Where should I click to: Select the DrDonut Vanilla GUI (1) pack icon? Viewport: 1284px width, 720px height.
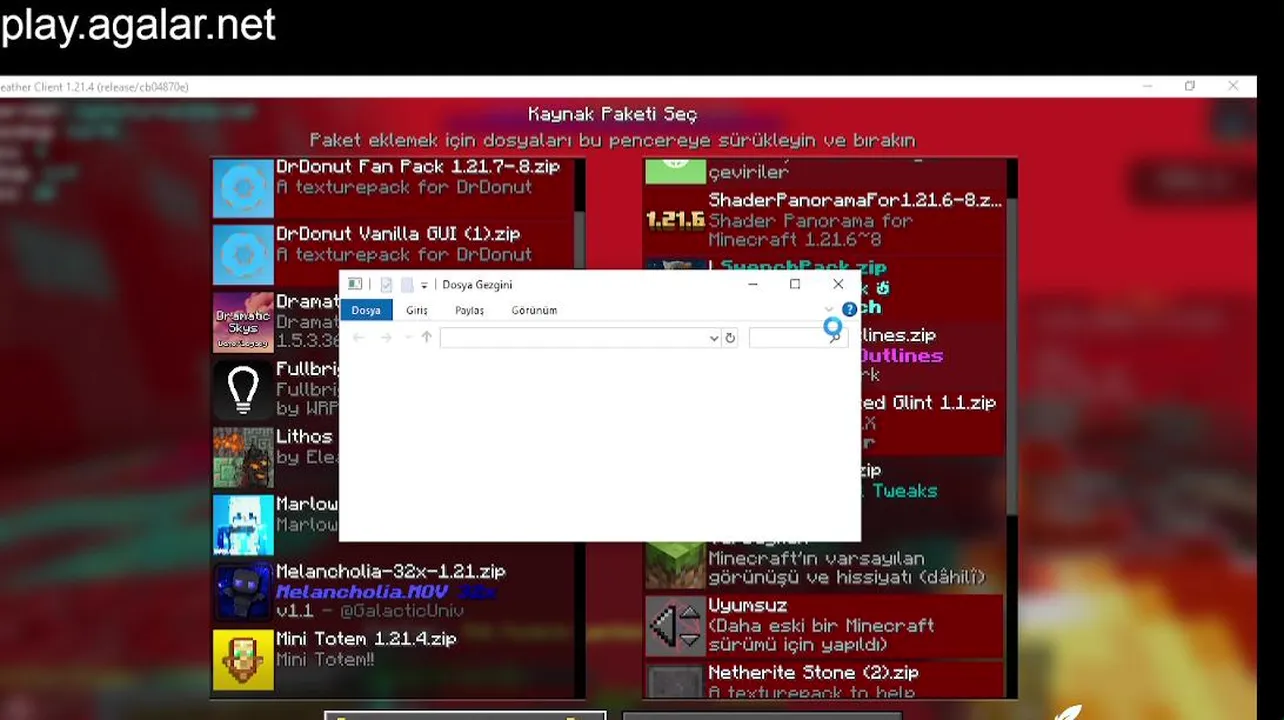(x=243, y=255)
